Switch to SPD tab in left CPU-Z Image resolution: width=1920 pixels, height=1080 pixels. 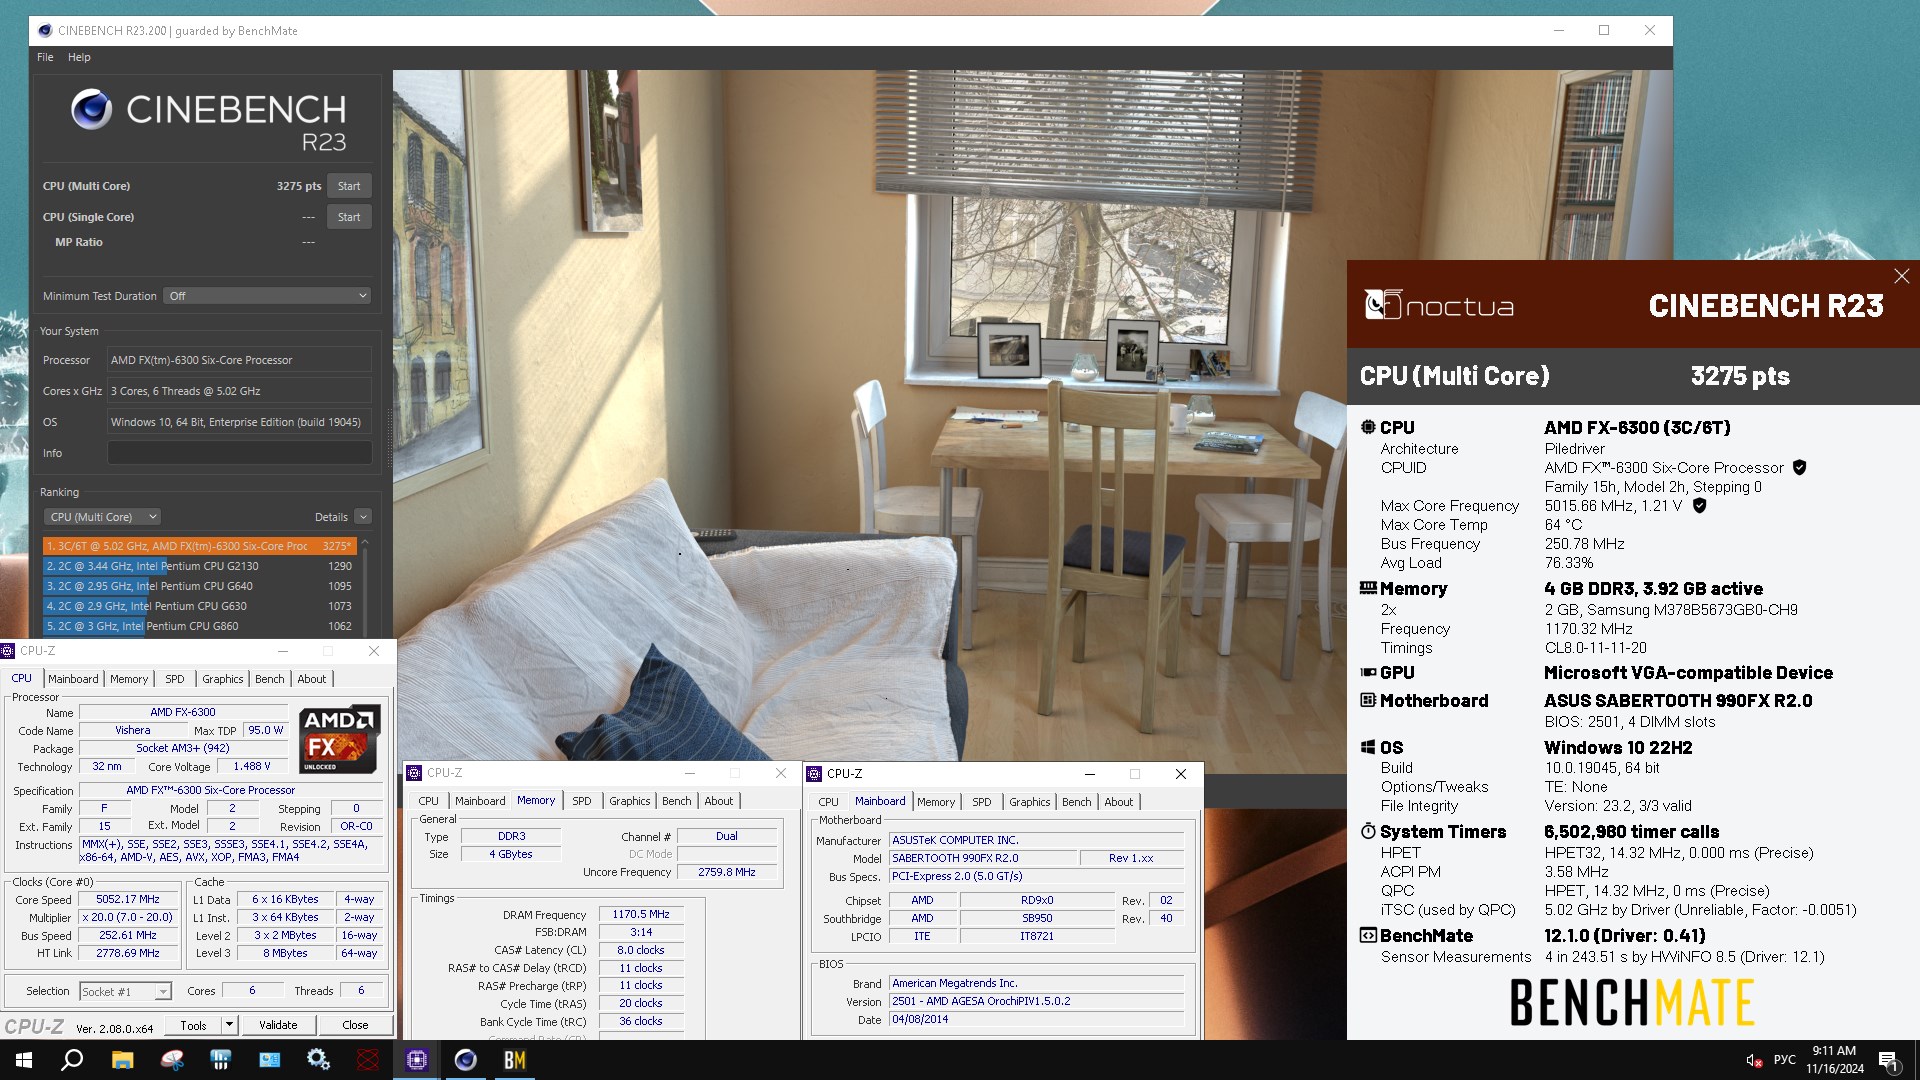pyautogui.click(x=175, y=679)
